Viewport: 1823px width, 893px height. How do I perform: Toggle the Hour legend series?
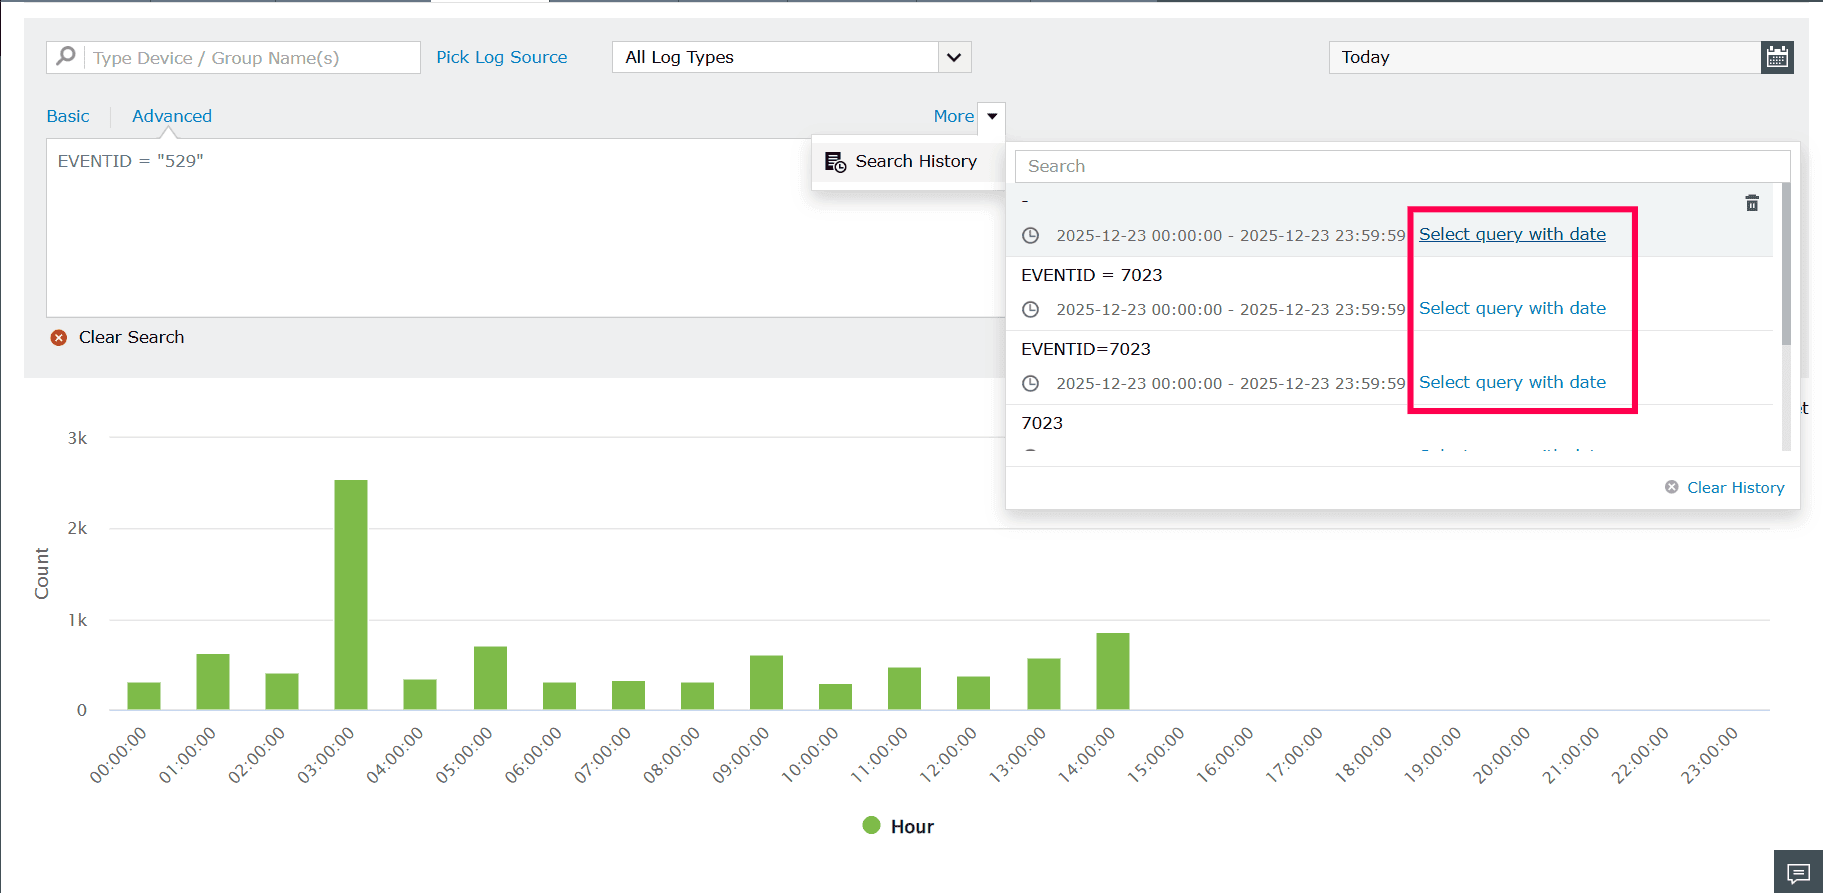[x=898, y=826]
